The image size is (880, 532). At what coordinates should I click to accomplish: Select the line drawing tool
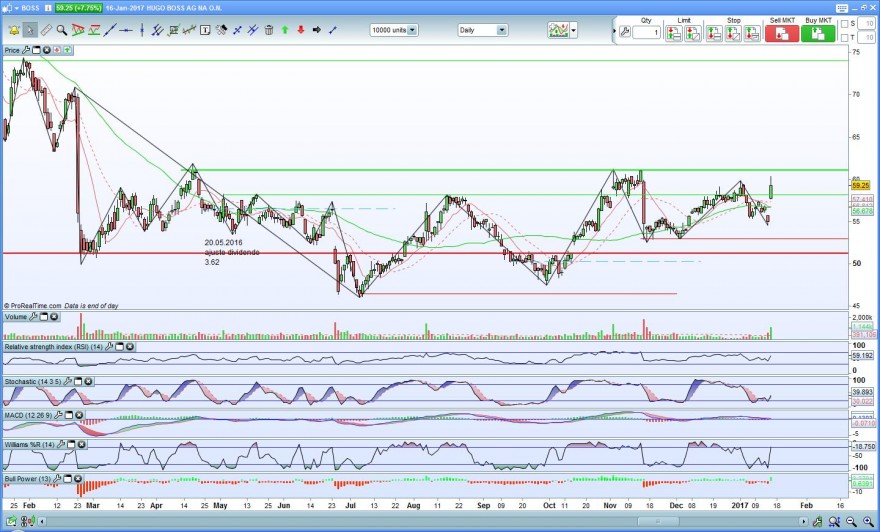[109, 30]
